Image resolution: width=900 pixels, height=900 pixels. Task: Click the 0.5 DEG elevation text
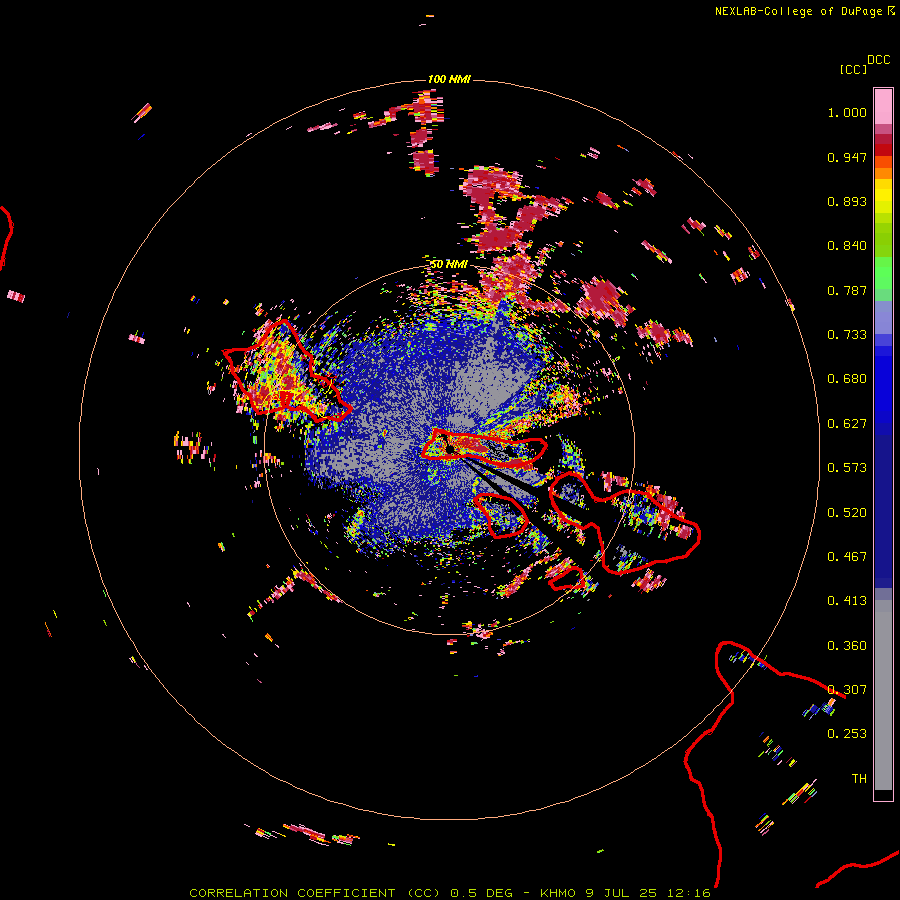click(482, 893)
